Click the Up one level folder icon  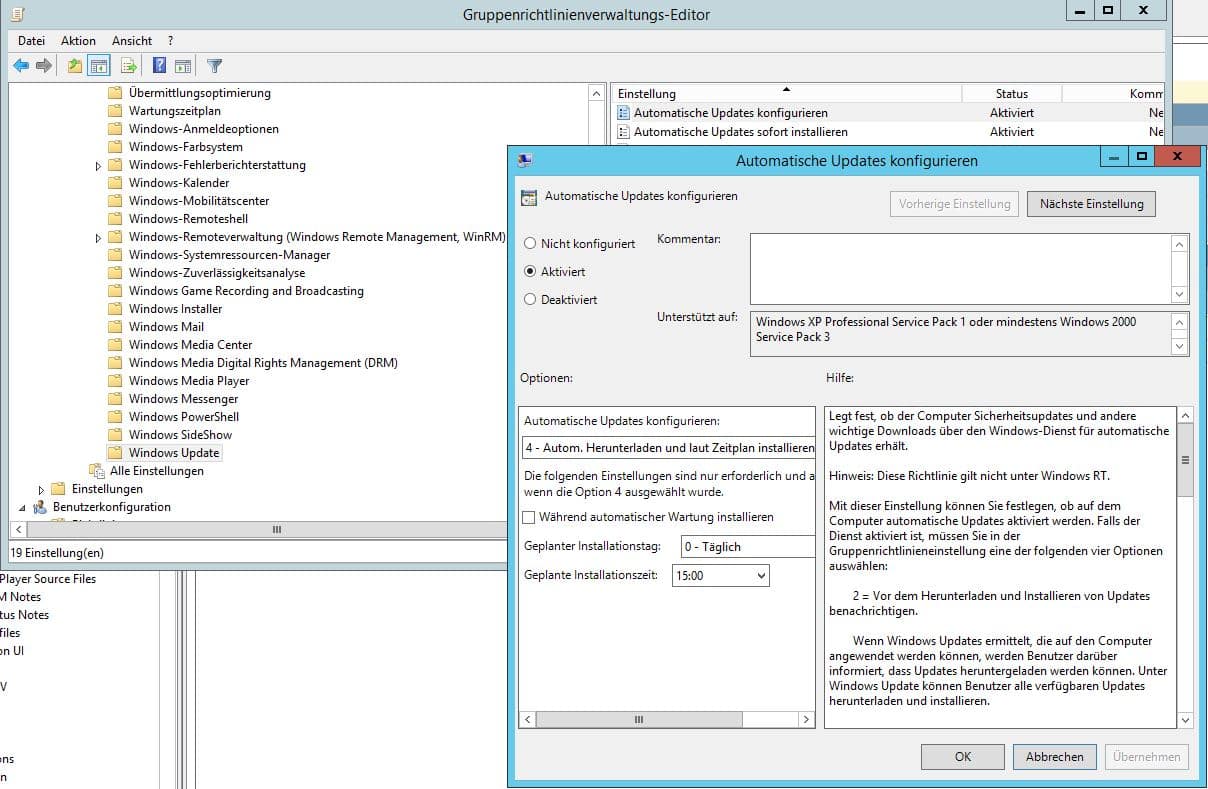(x=75, y=66)
